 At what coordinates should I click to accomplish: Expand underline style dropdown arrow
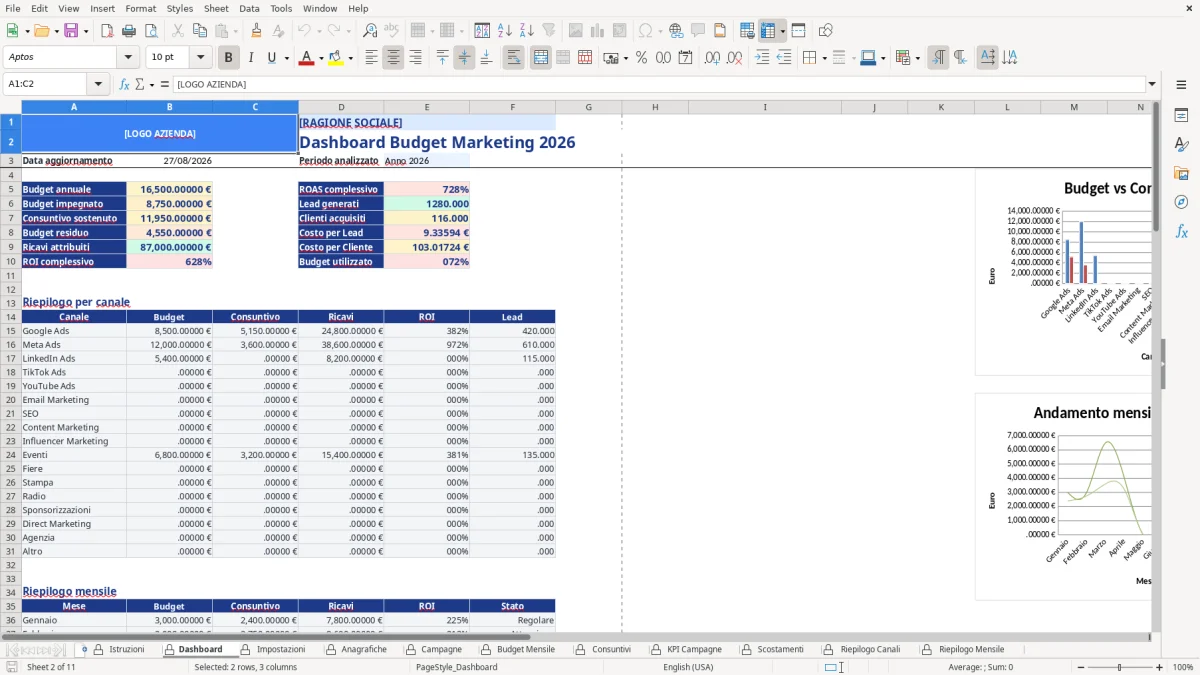(x=286, y=58)
